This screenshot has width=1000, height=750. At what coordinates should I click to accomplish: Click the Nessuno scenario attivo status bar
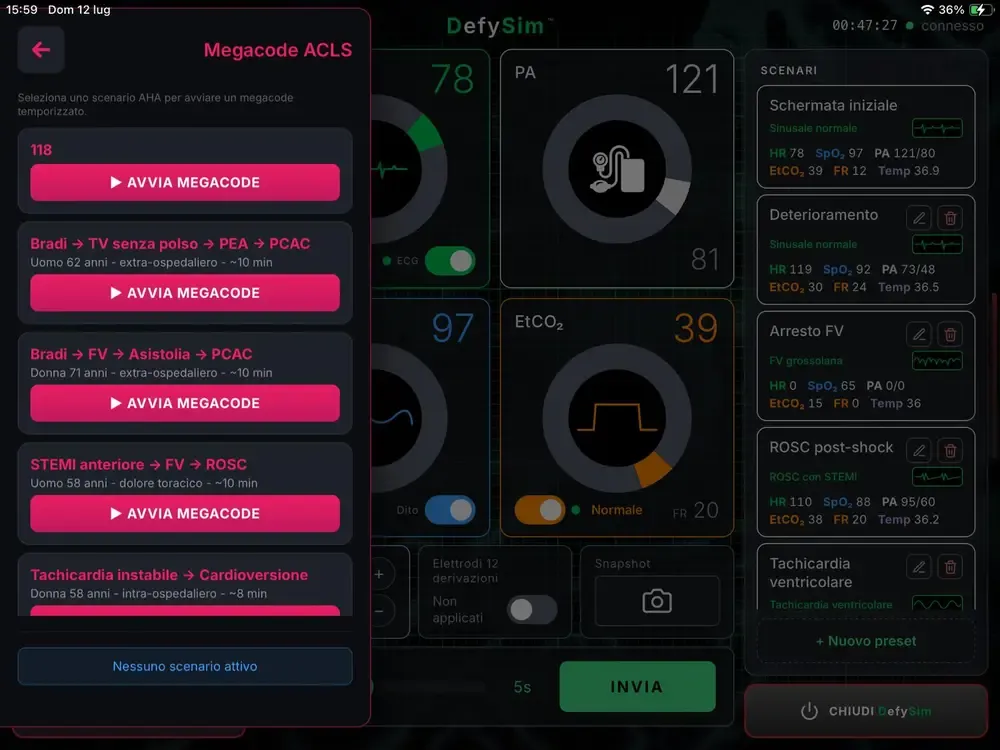point(185,666)
